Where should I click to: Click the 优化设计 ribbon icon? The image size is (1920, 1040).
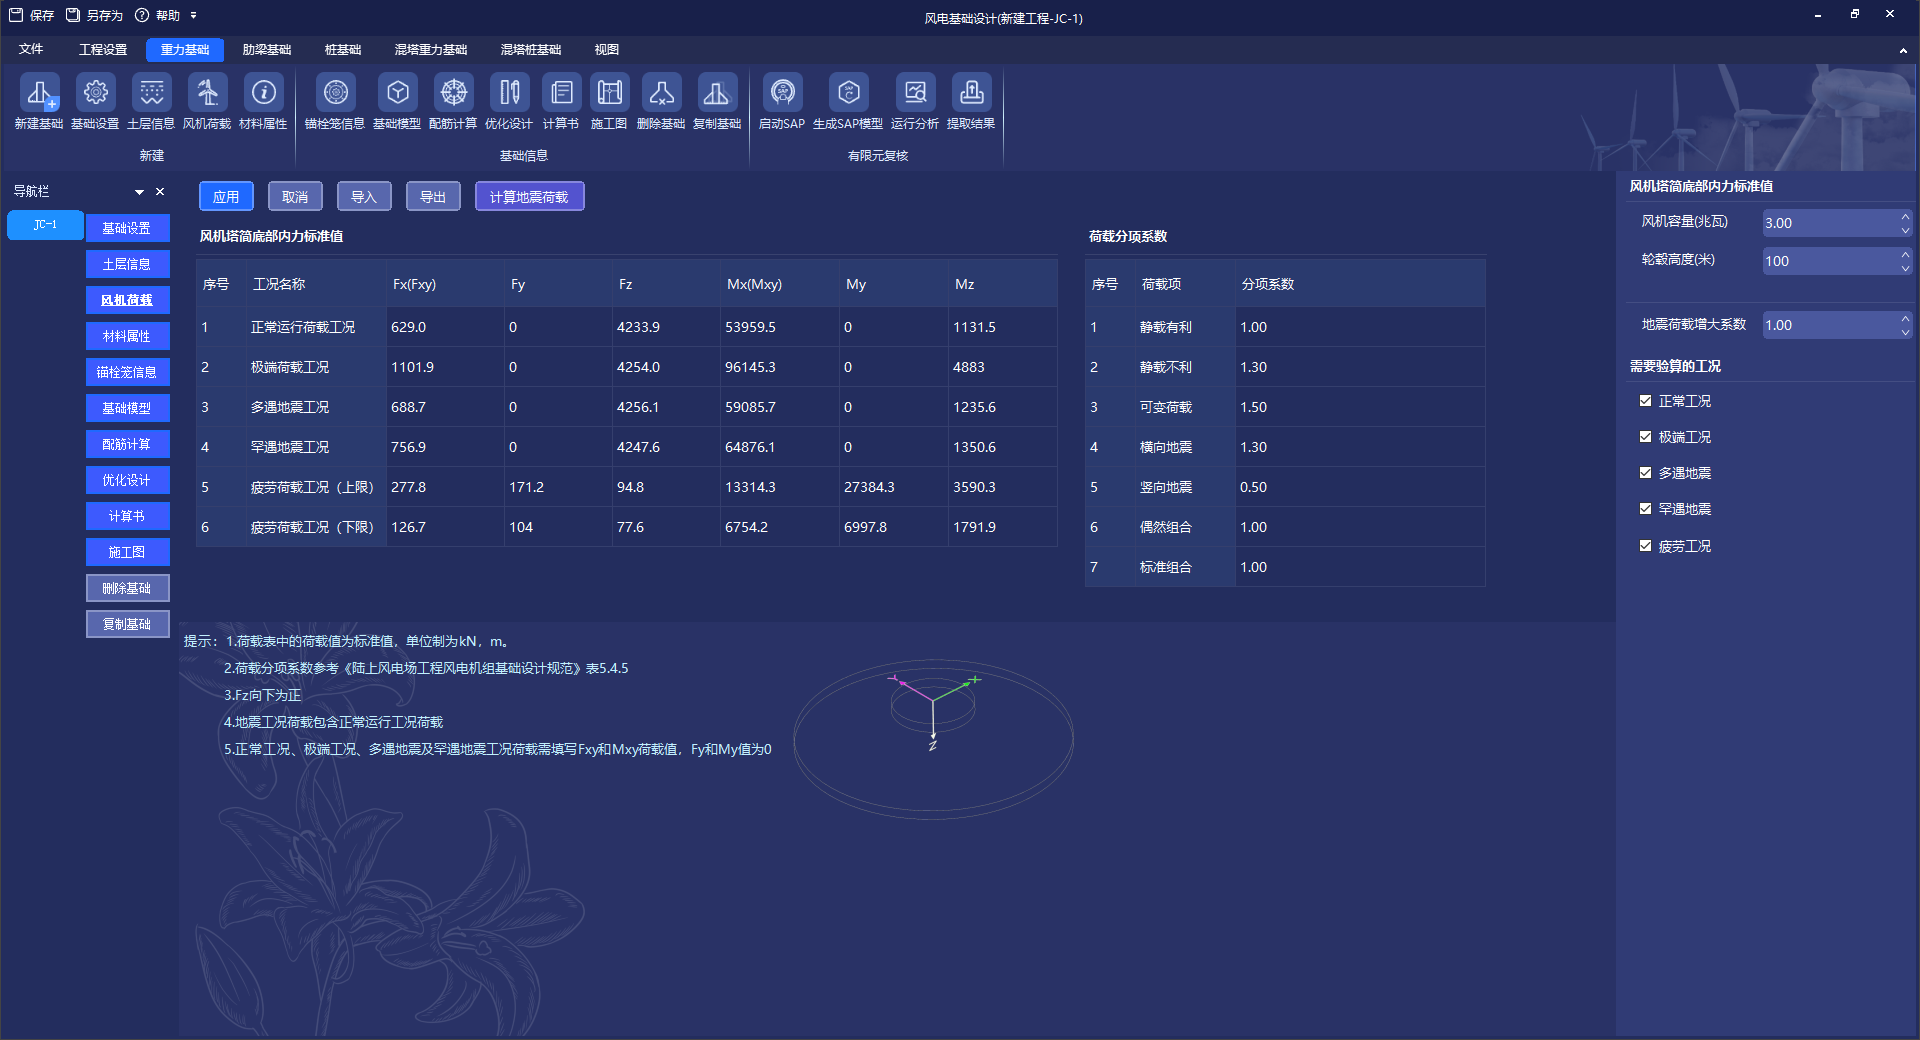[509, 94]
